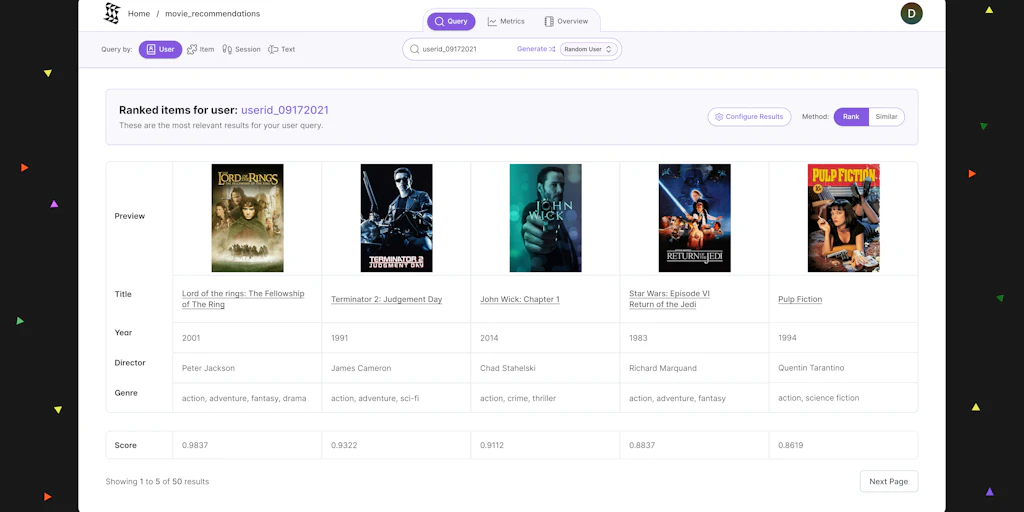The image size is (1024, 512).
Task: Open Star Wars Return of the Jedi link
Action: (669, 299)
